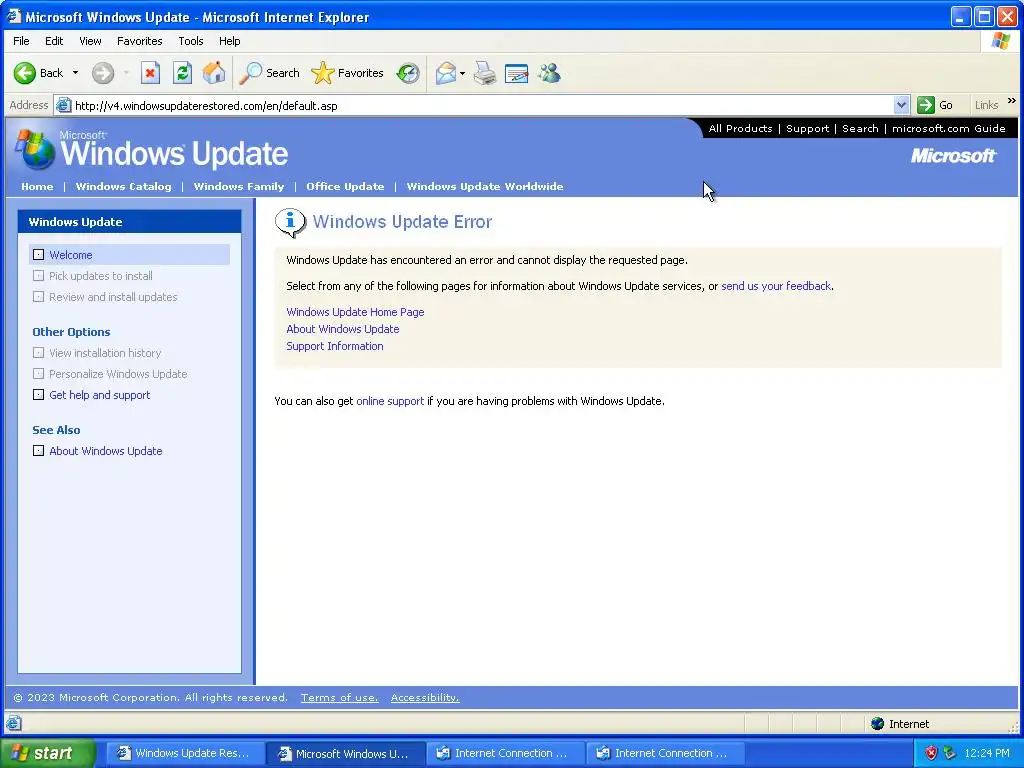
Task: Click the address bar URL field
Action: [x=483, y=105]
